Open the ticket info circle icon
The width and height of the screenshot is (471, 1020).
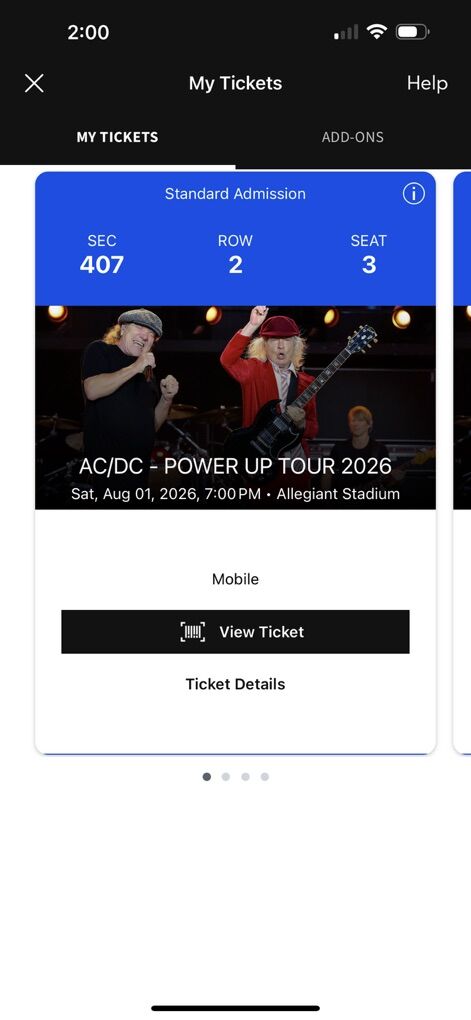414,193
